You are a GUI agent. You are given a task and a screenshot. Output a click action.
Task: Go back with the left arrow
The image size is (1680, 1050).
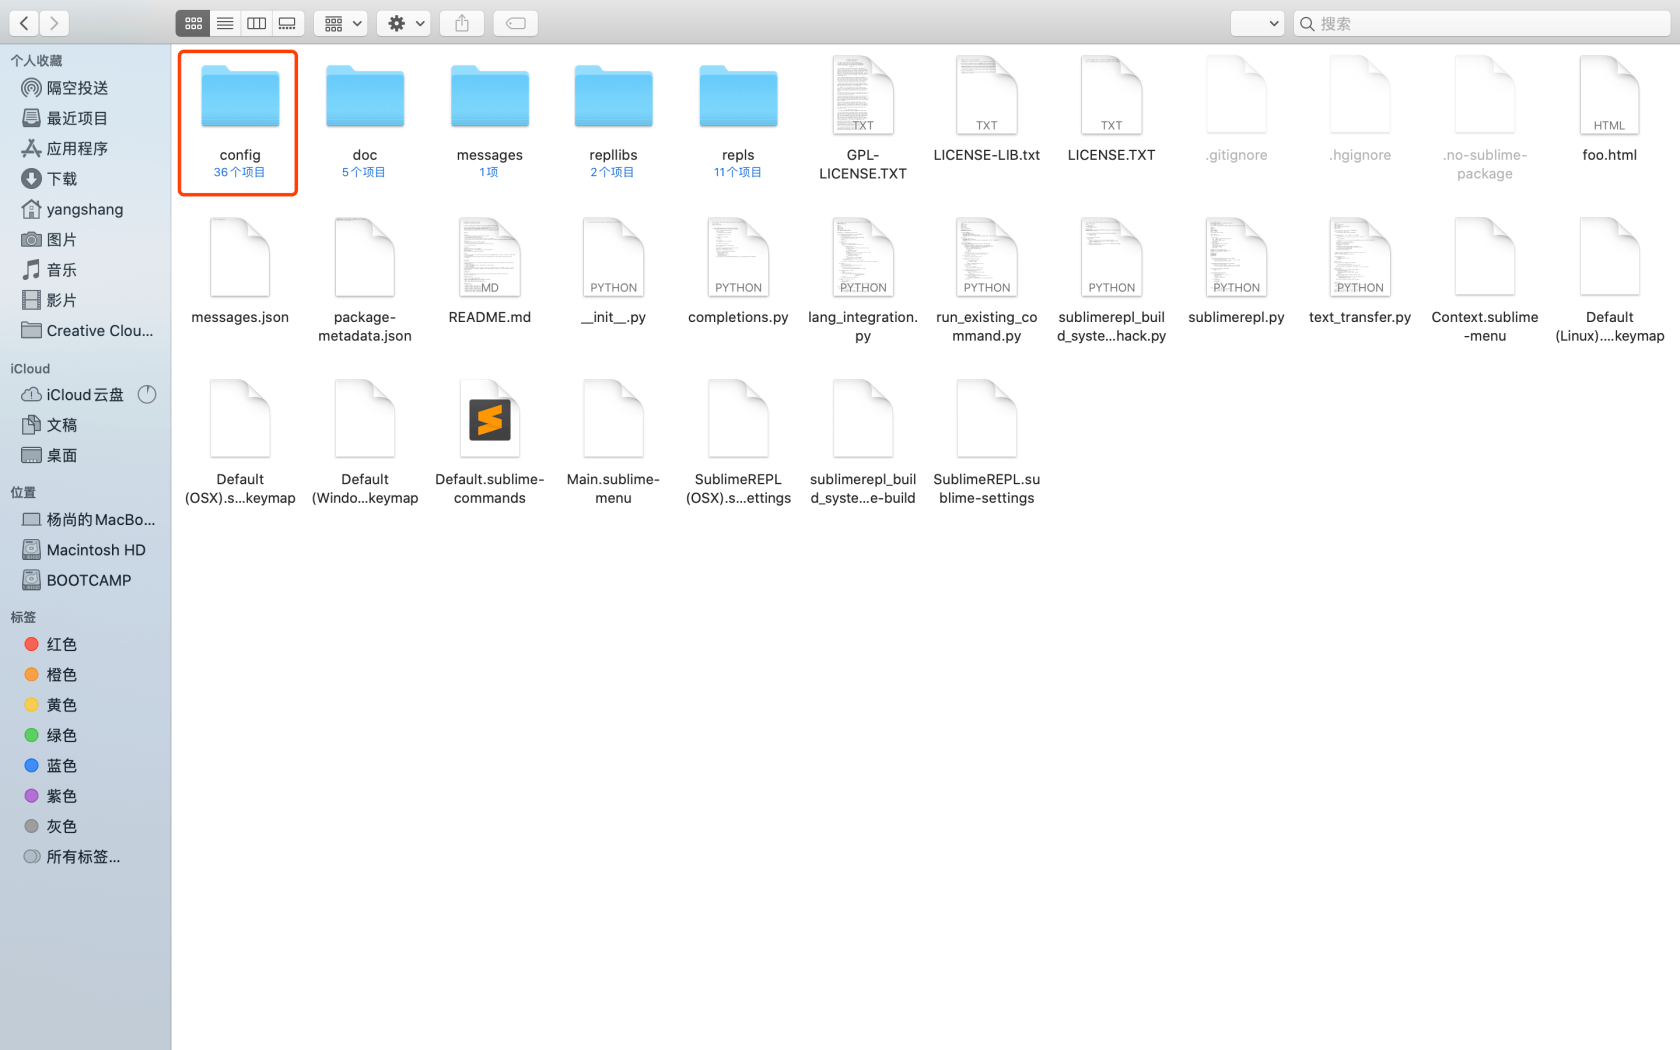(24, 23)
